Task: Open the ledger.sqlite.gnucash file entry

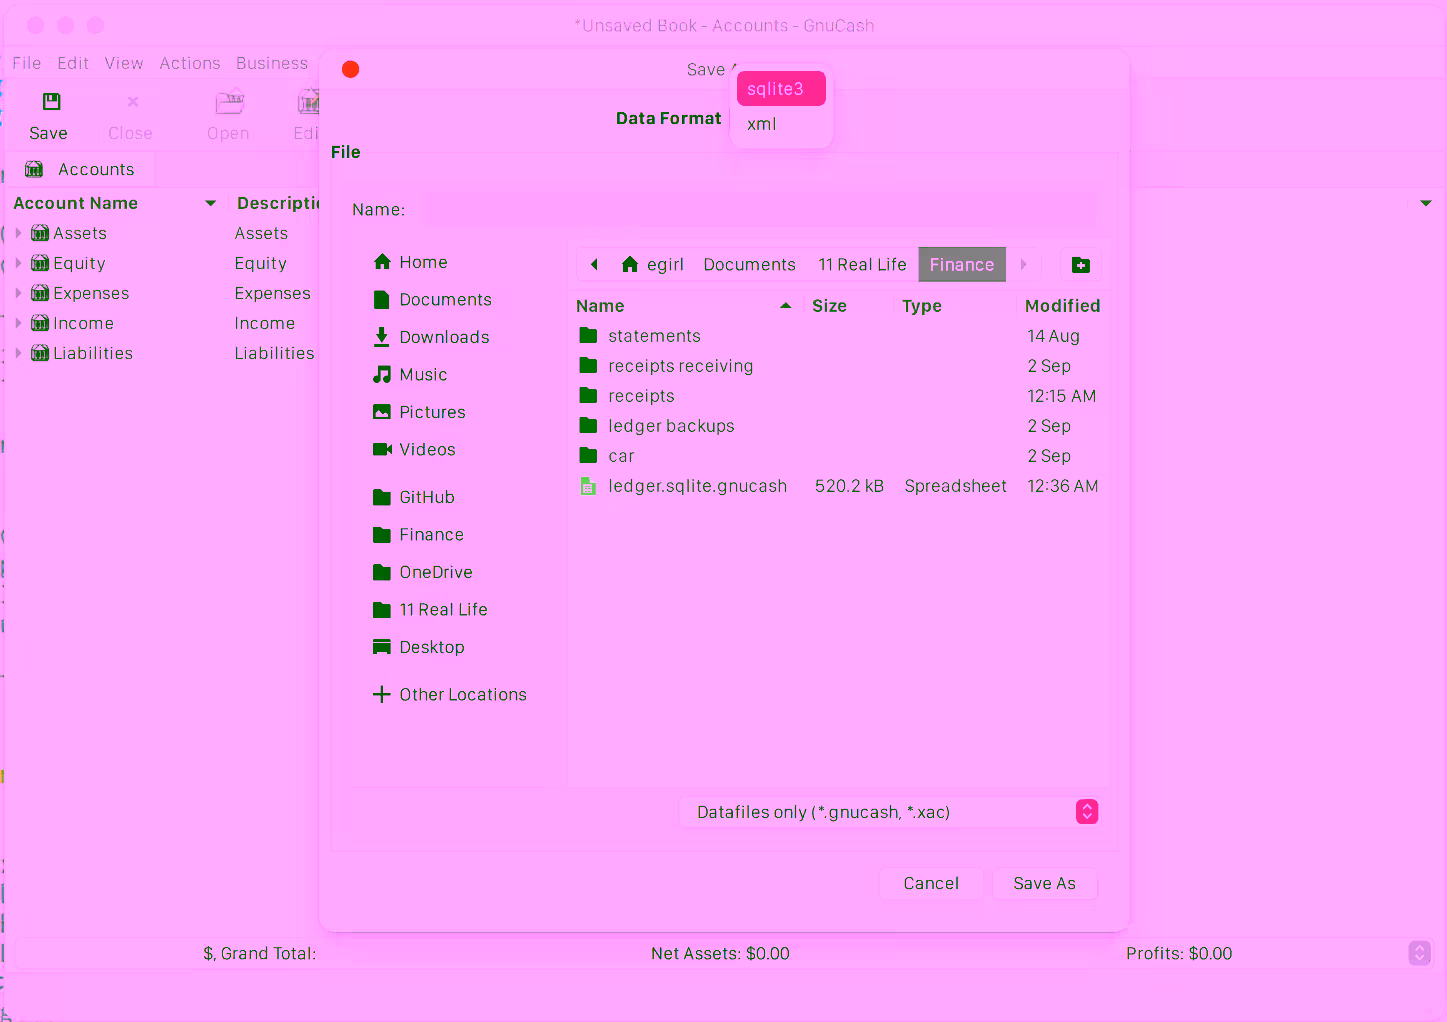Action: pos(697,486)
